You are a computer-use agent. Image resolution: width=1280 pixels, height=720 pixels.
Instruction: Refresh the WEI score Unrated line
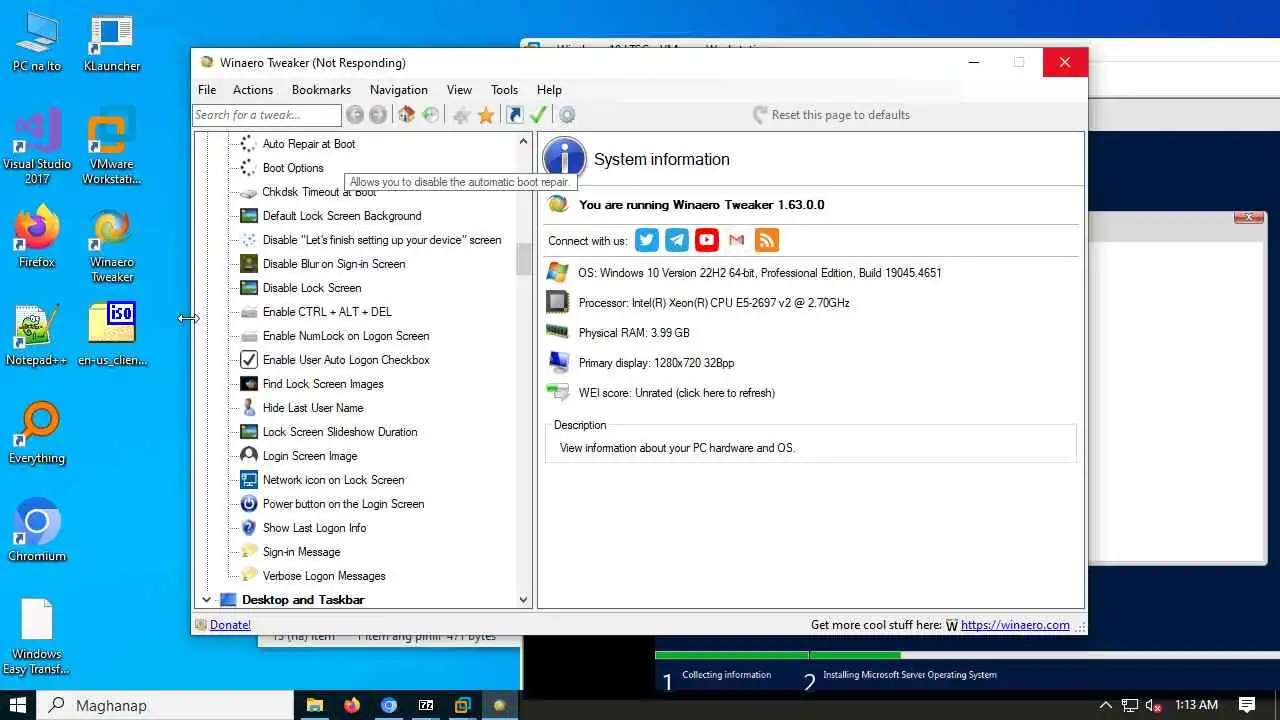(676, 393)
